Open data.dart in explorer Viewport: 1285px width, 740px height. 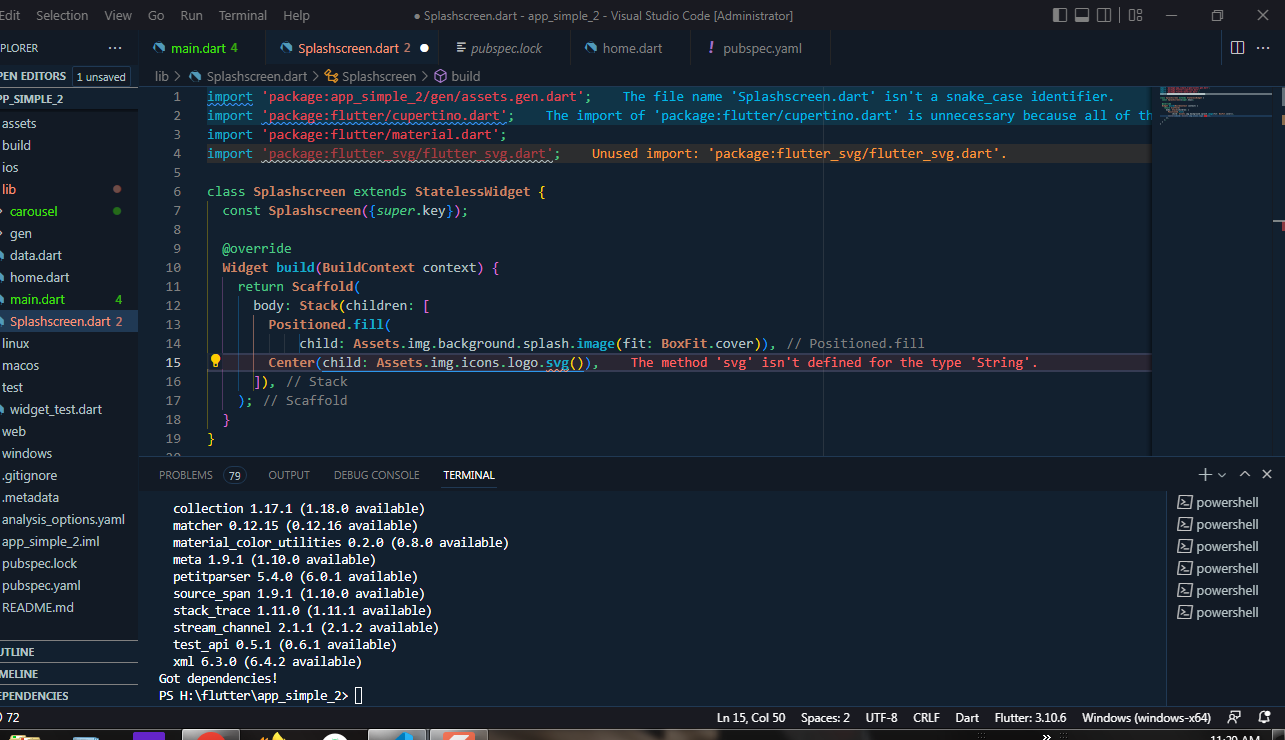coord(36,255)
